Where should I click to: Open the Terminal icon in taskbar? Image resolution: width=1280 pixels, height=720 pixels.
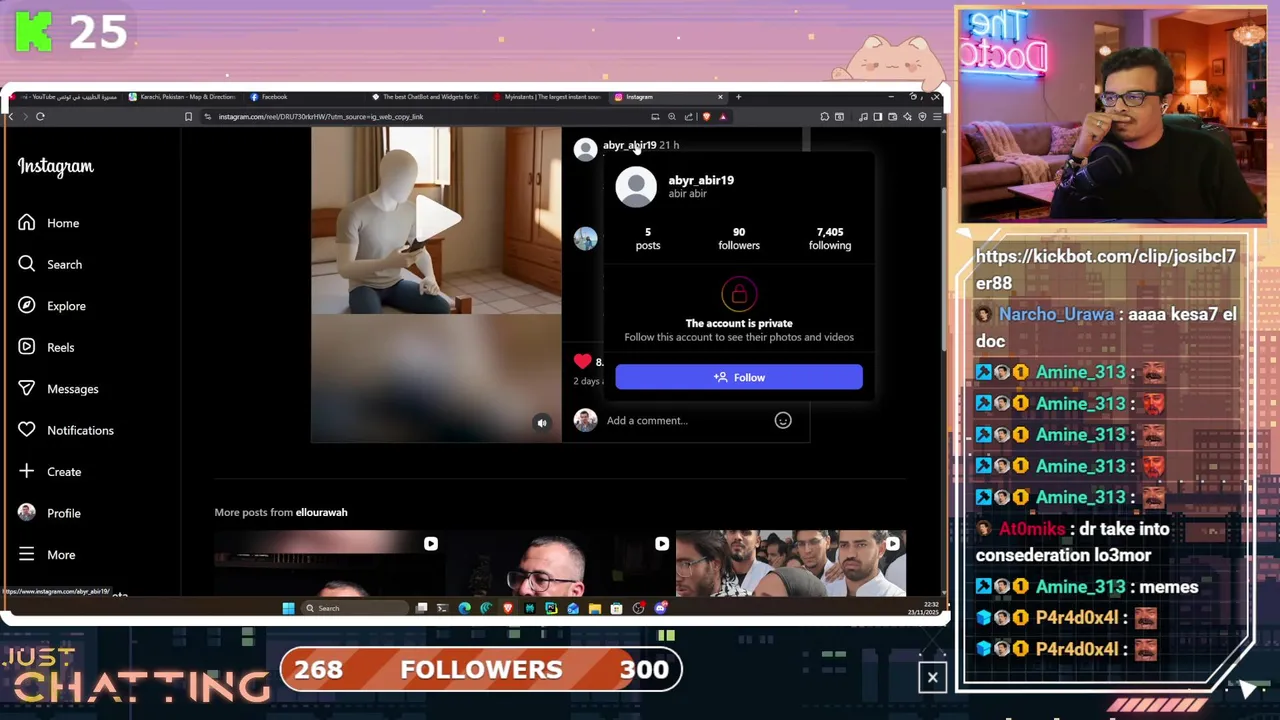click(442, 608)
